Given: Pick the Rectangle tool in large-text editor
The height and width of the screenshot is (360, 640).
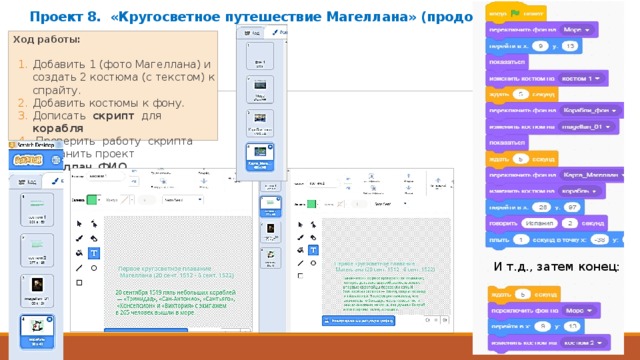Looking at the screenshot, I should tap(79, 282).
